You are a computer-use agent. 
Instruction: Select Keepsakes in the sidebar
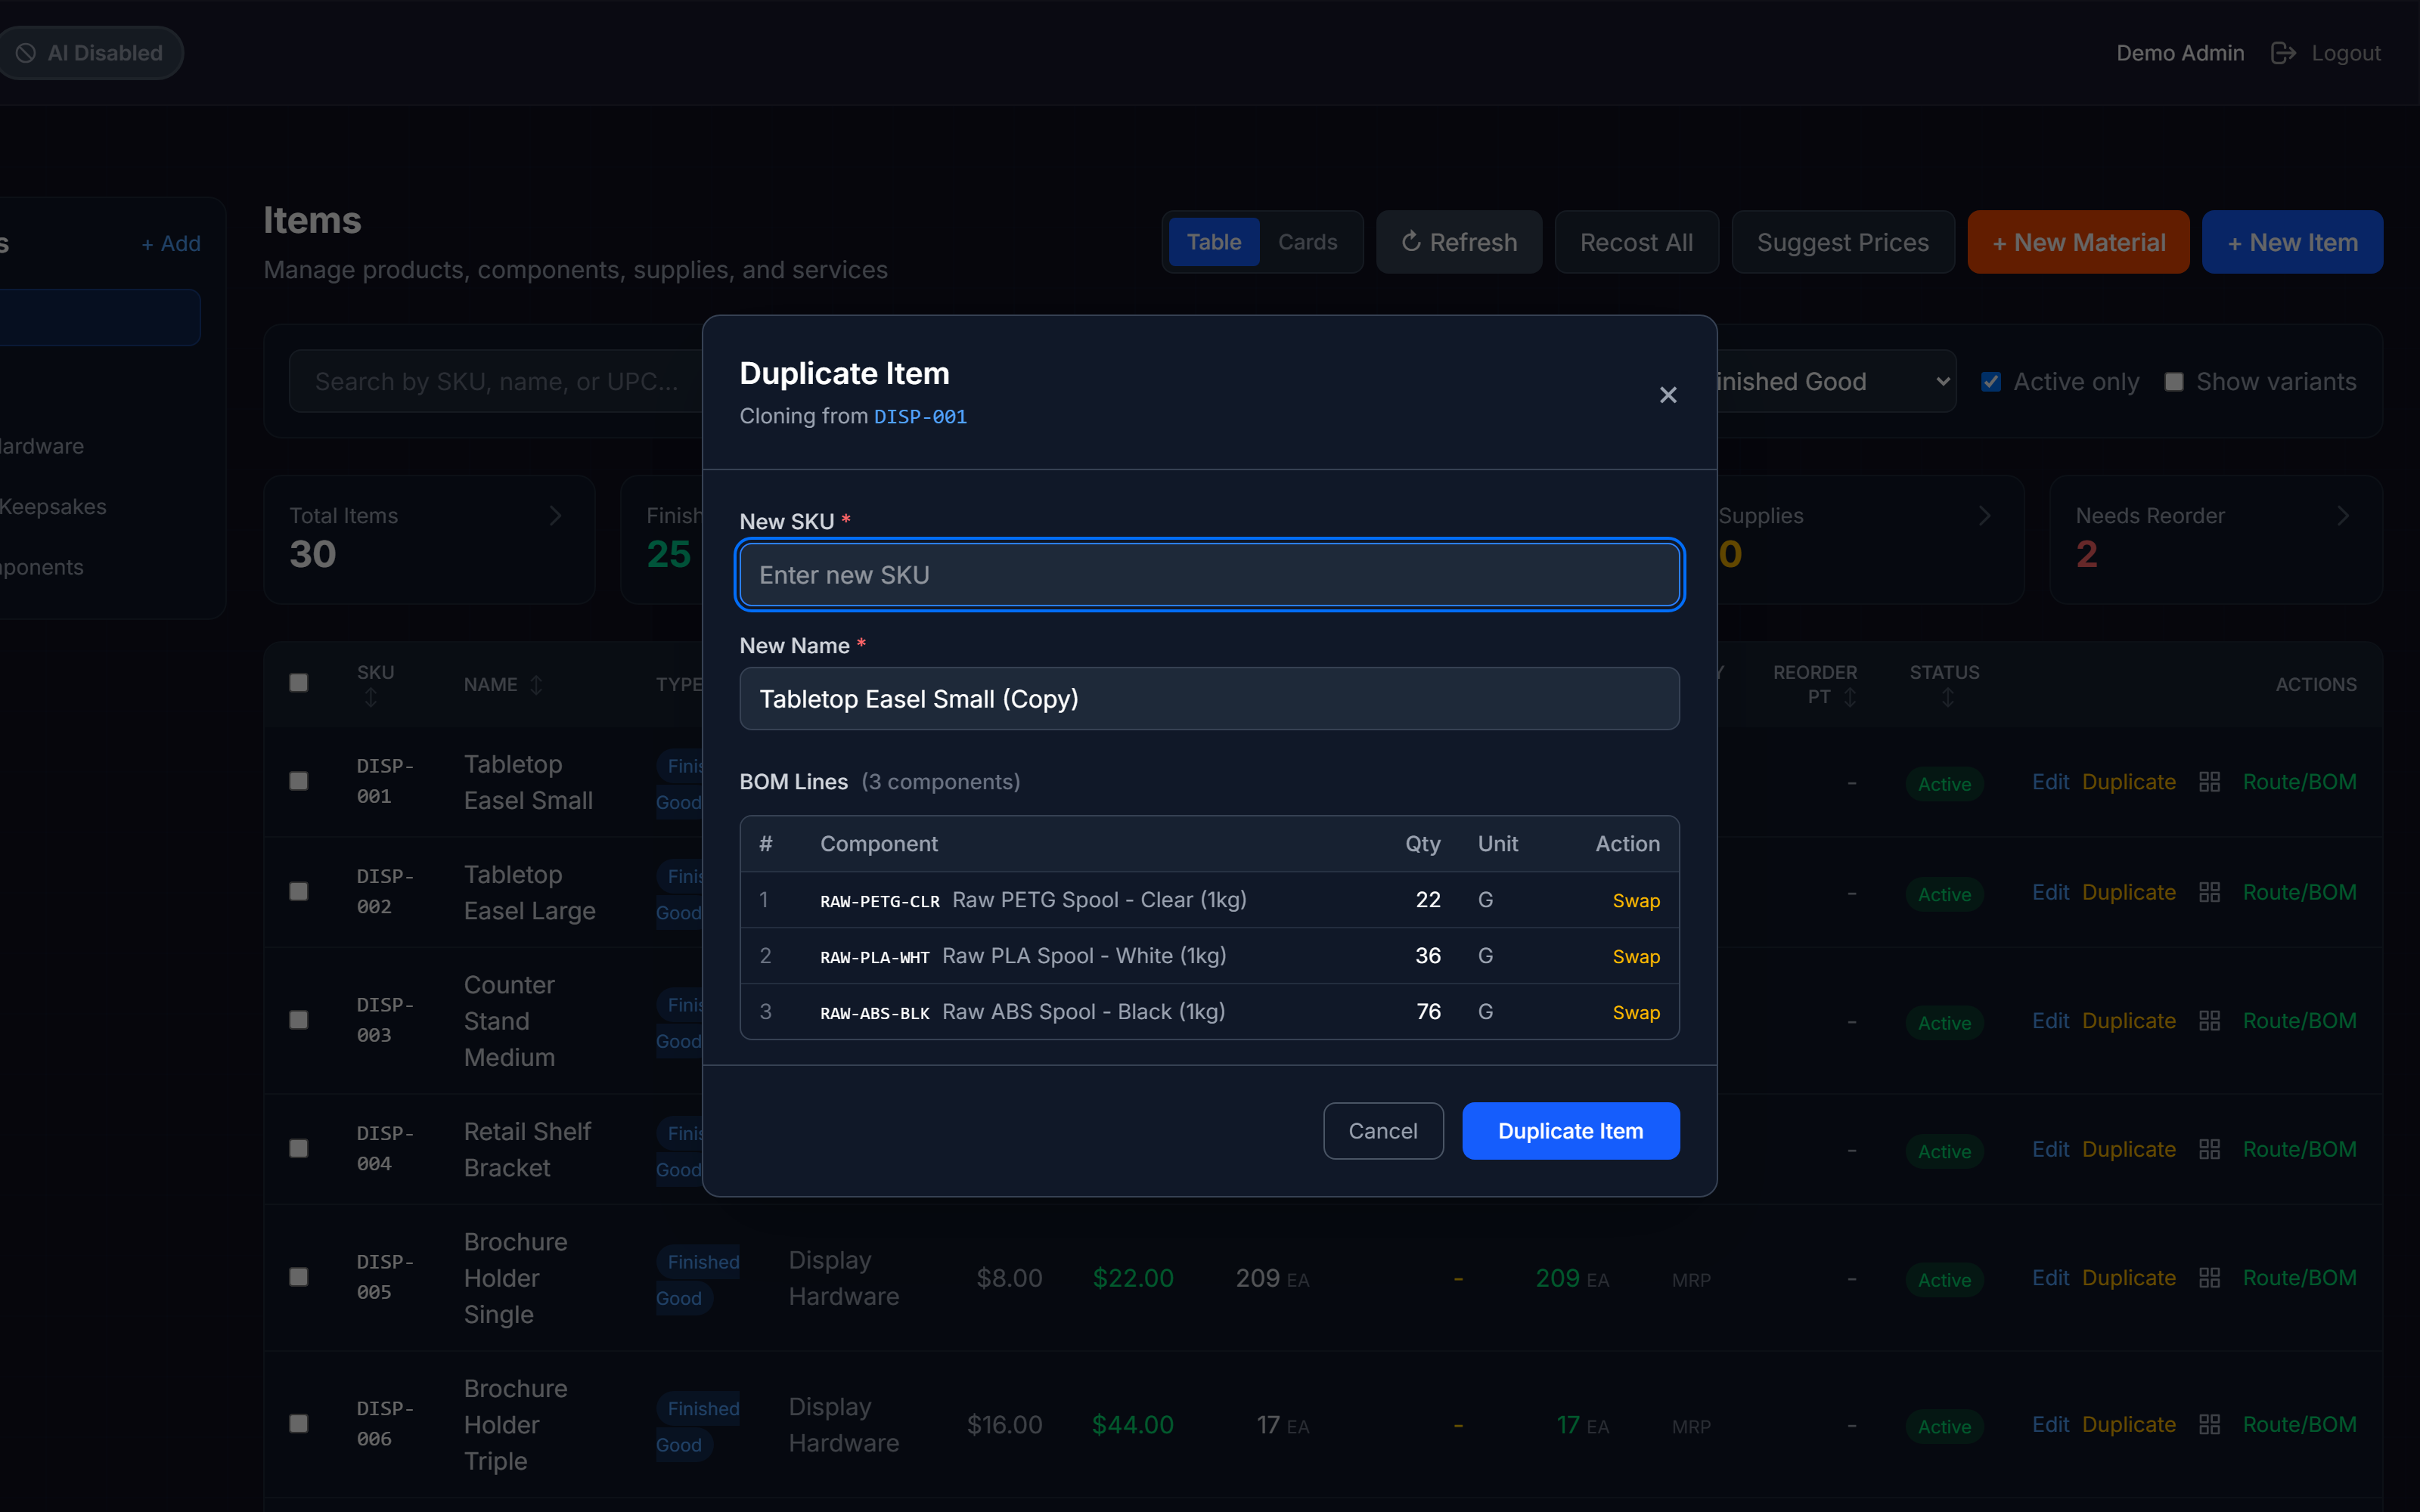[53, 507]
